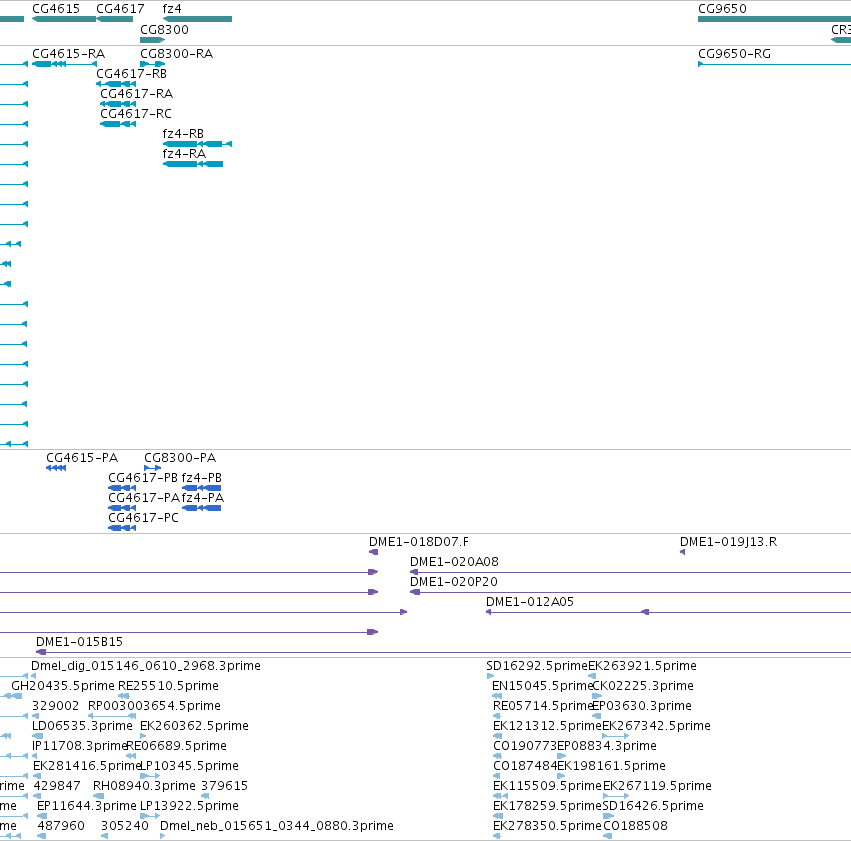Click the 379615 feature label

coord(224,786)
